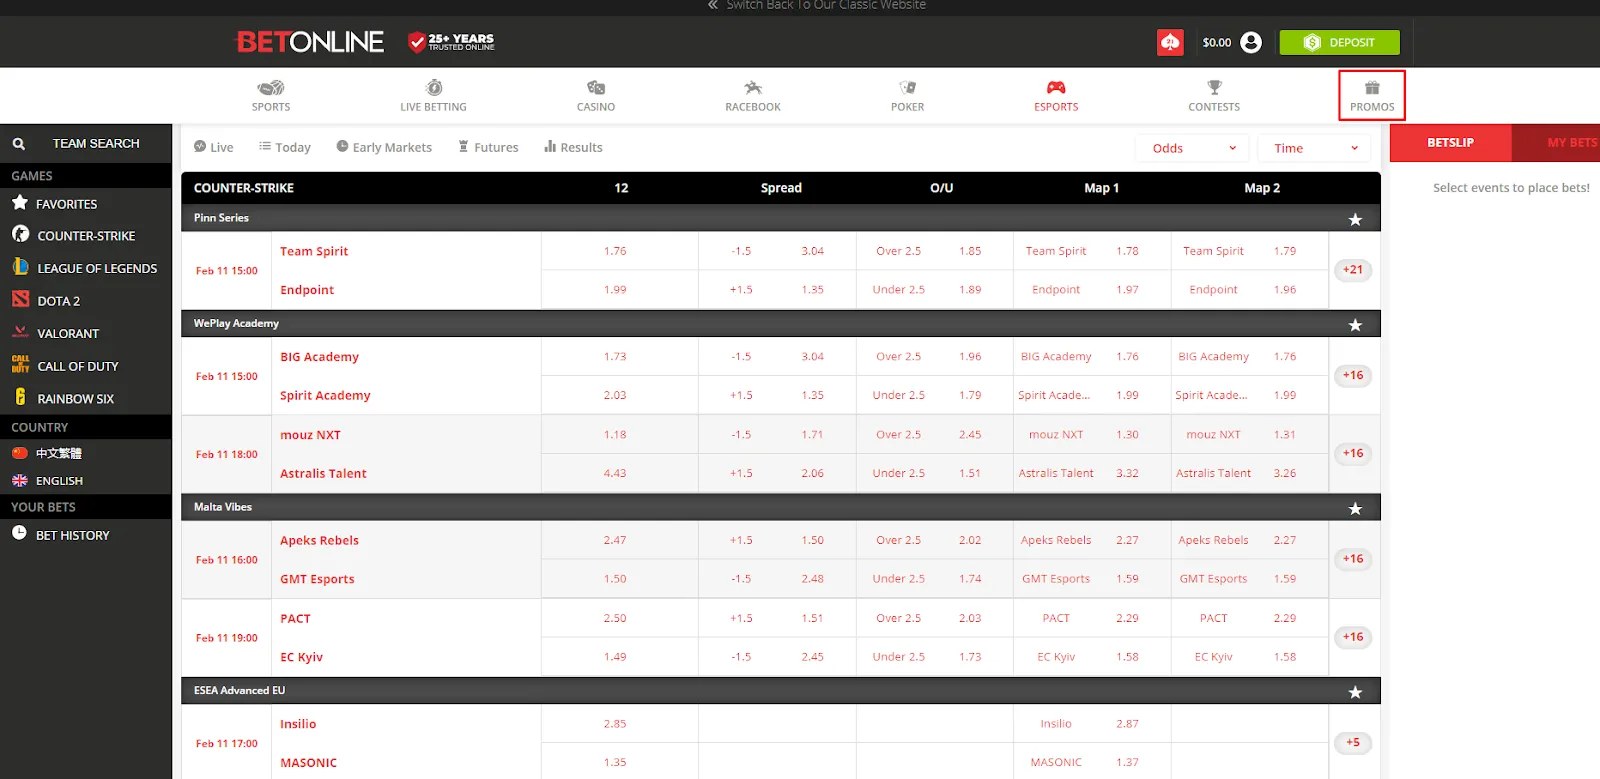This screenshot has height=779, width=1600.
Task: Click the BetOnline logo
Action: click(x=310, y=42)
